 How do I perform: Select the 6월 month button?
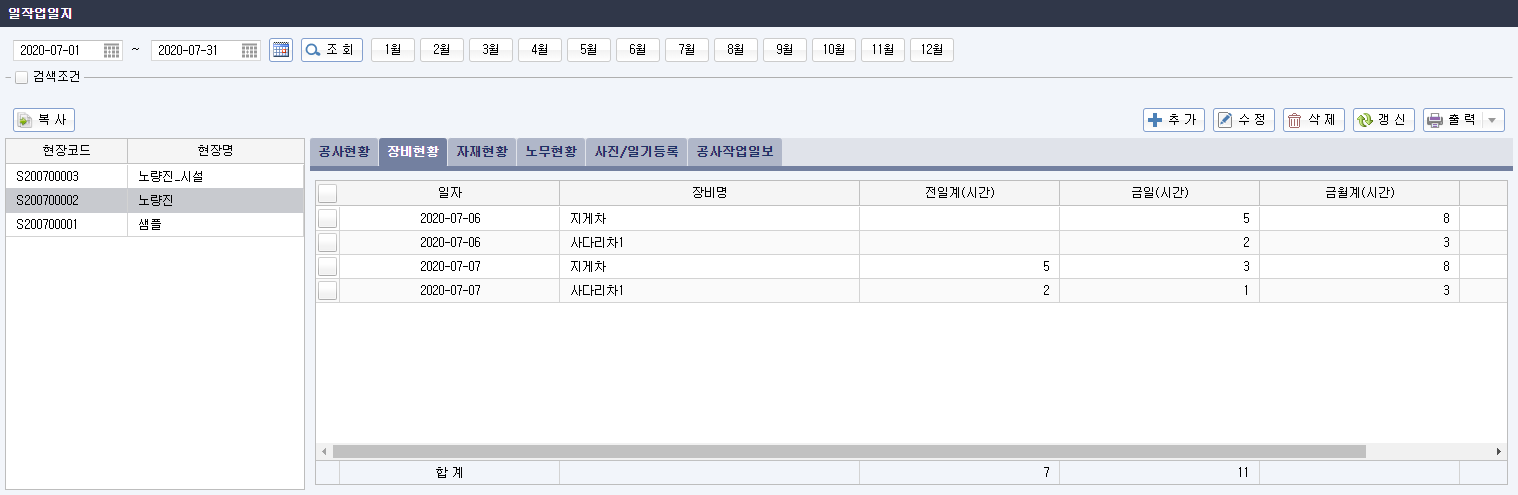pos(638,50)
